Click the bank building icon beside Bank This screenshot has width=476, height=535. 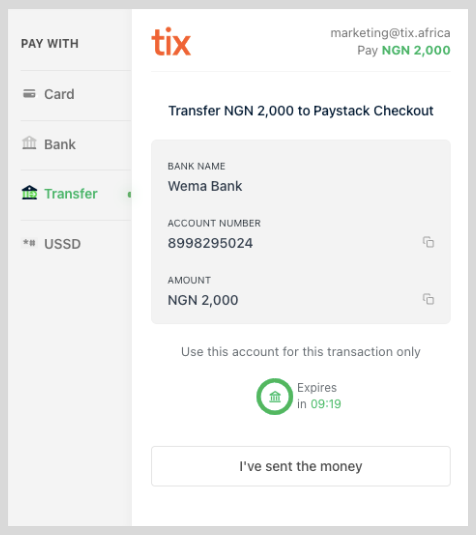coord(29,143)
